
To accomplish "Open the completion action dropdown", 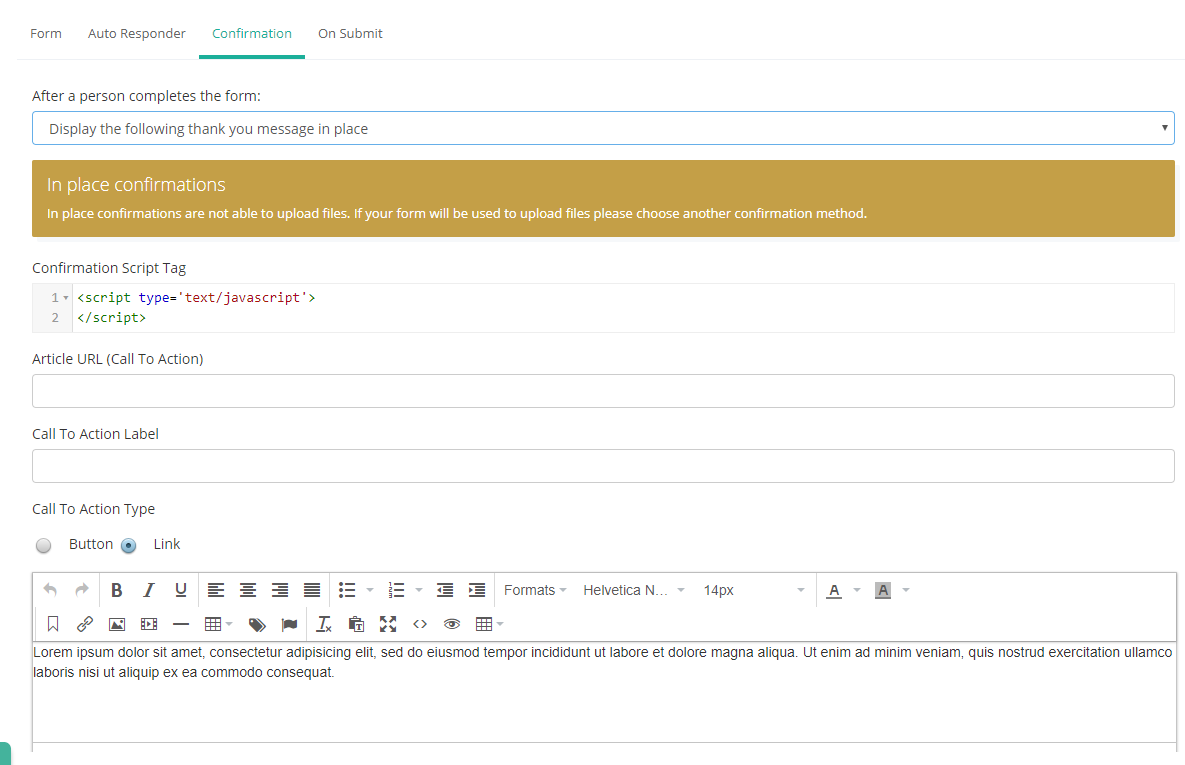I will pyautogui.click(x=603, y=129).
